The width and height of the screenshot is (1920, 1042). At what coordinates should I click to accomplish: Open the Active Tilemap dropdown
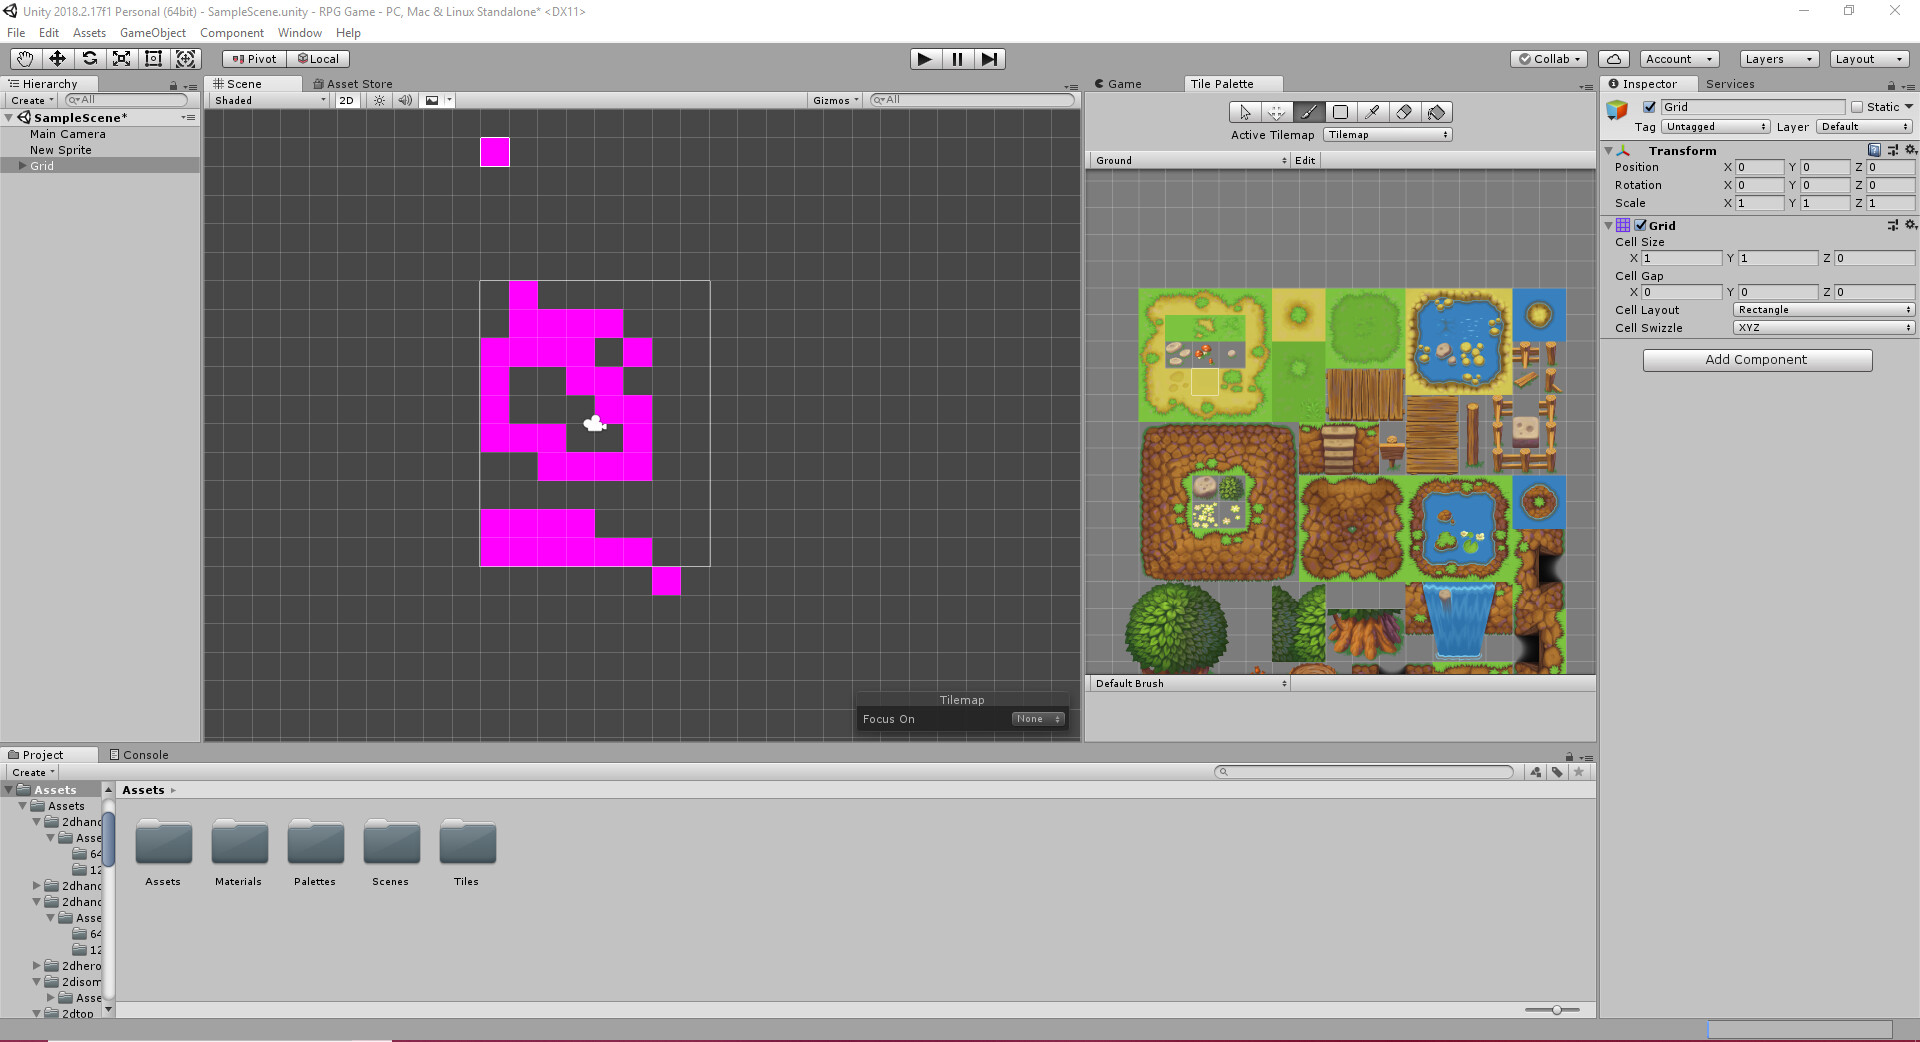1387,135
